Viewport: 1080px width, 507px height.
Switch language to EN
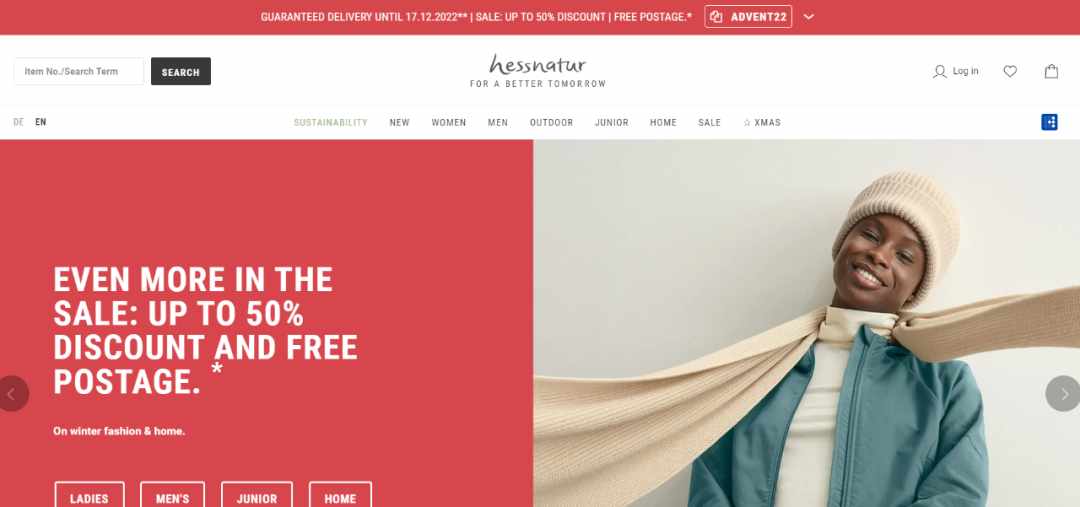pos(41,122)
